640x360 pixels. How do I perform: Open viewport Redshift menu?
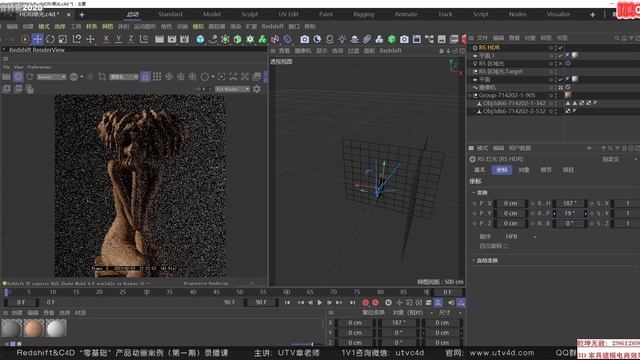point(390,51)
